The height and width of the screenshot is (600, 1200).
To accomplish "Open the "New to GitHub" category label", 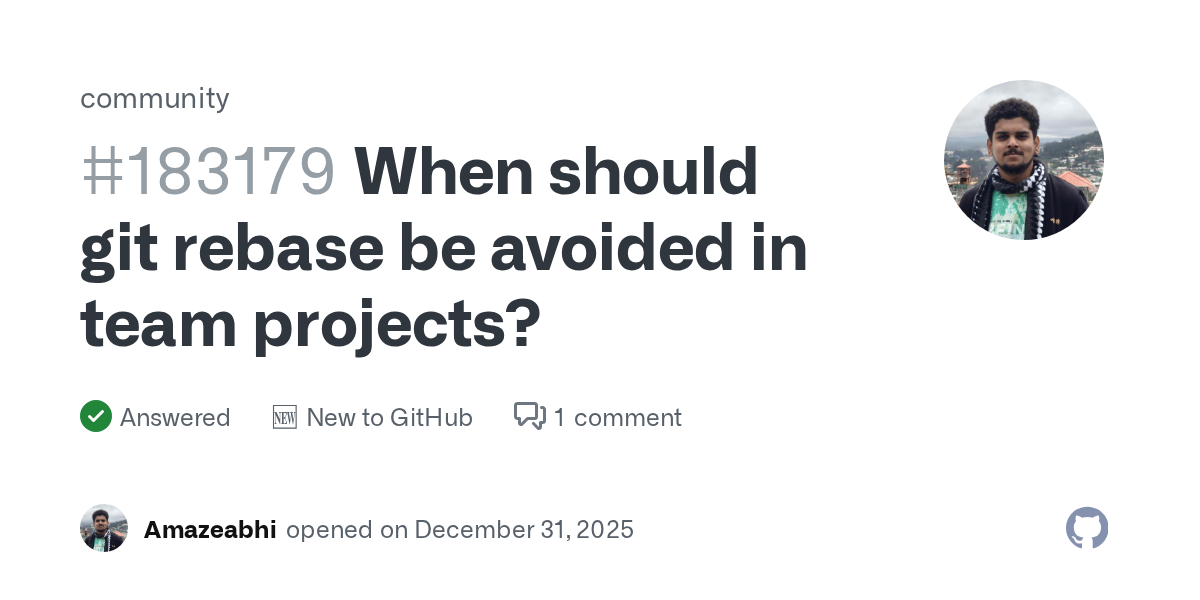I will coord(389,417).
